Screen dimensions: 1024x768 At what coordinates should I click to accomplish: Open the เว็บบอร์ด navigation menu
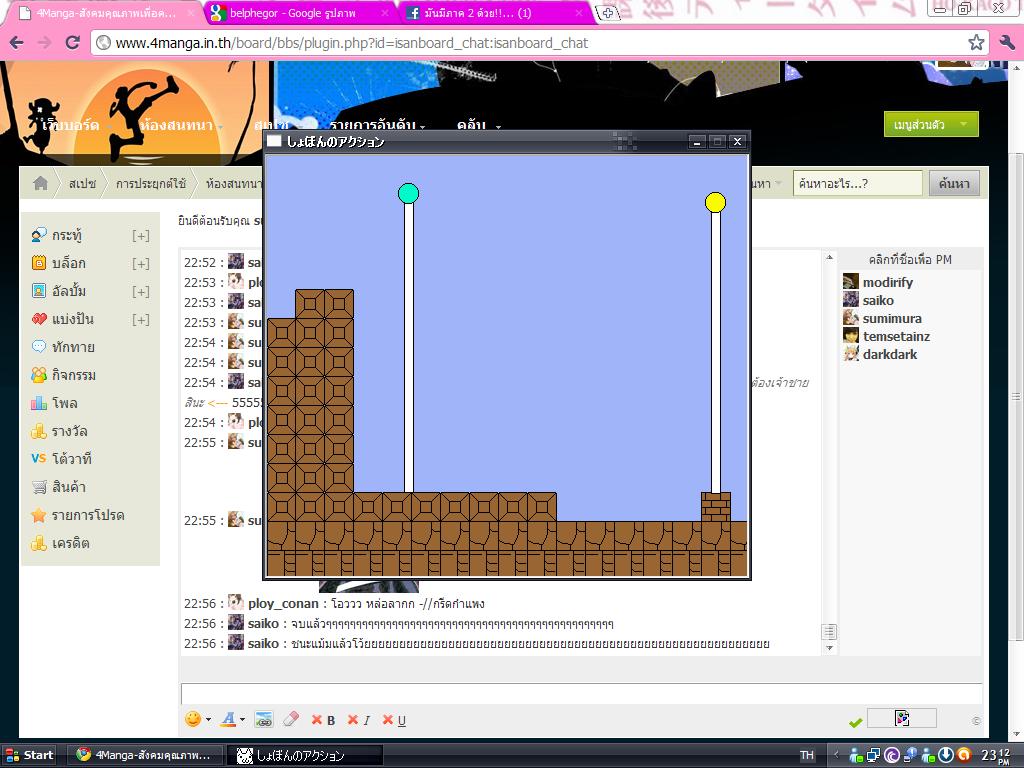click(71, 125)
